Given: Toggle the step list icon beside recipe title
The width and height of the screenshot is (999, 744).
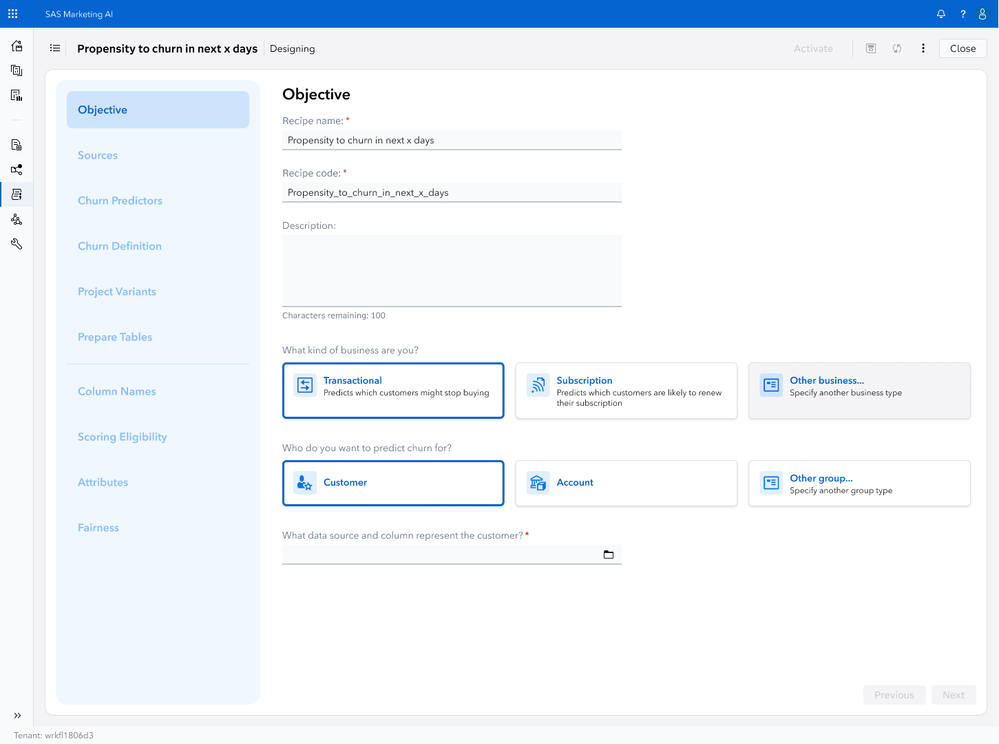Looking at the screenshot, I should pyautogui.click(x=55, y=48).
